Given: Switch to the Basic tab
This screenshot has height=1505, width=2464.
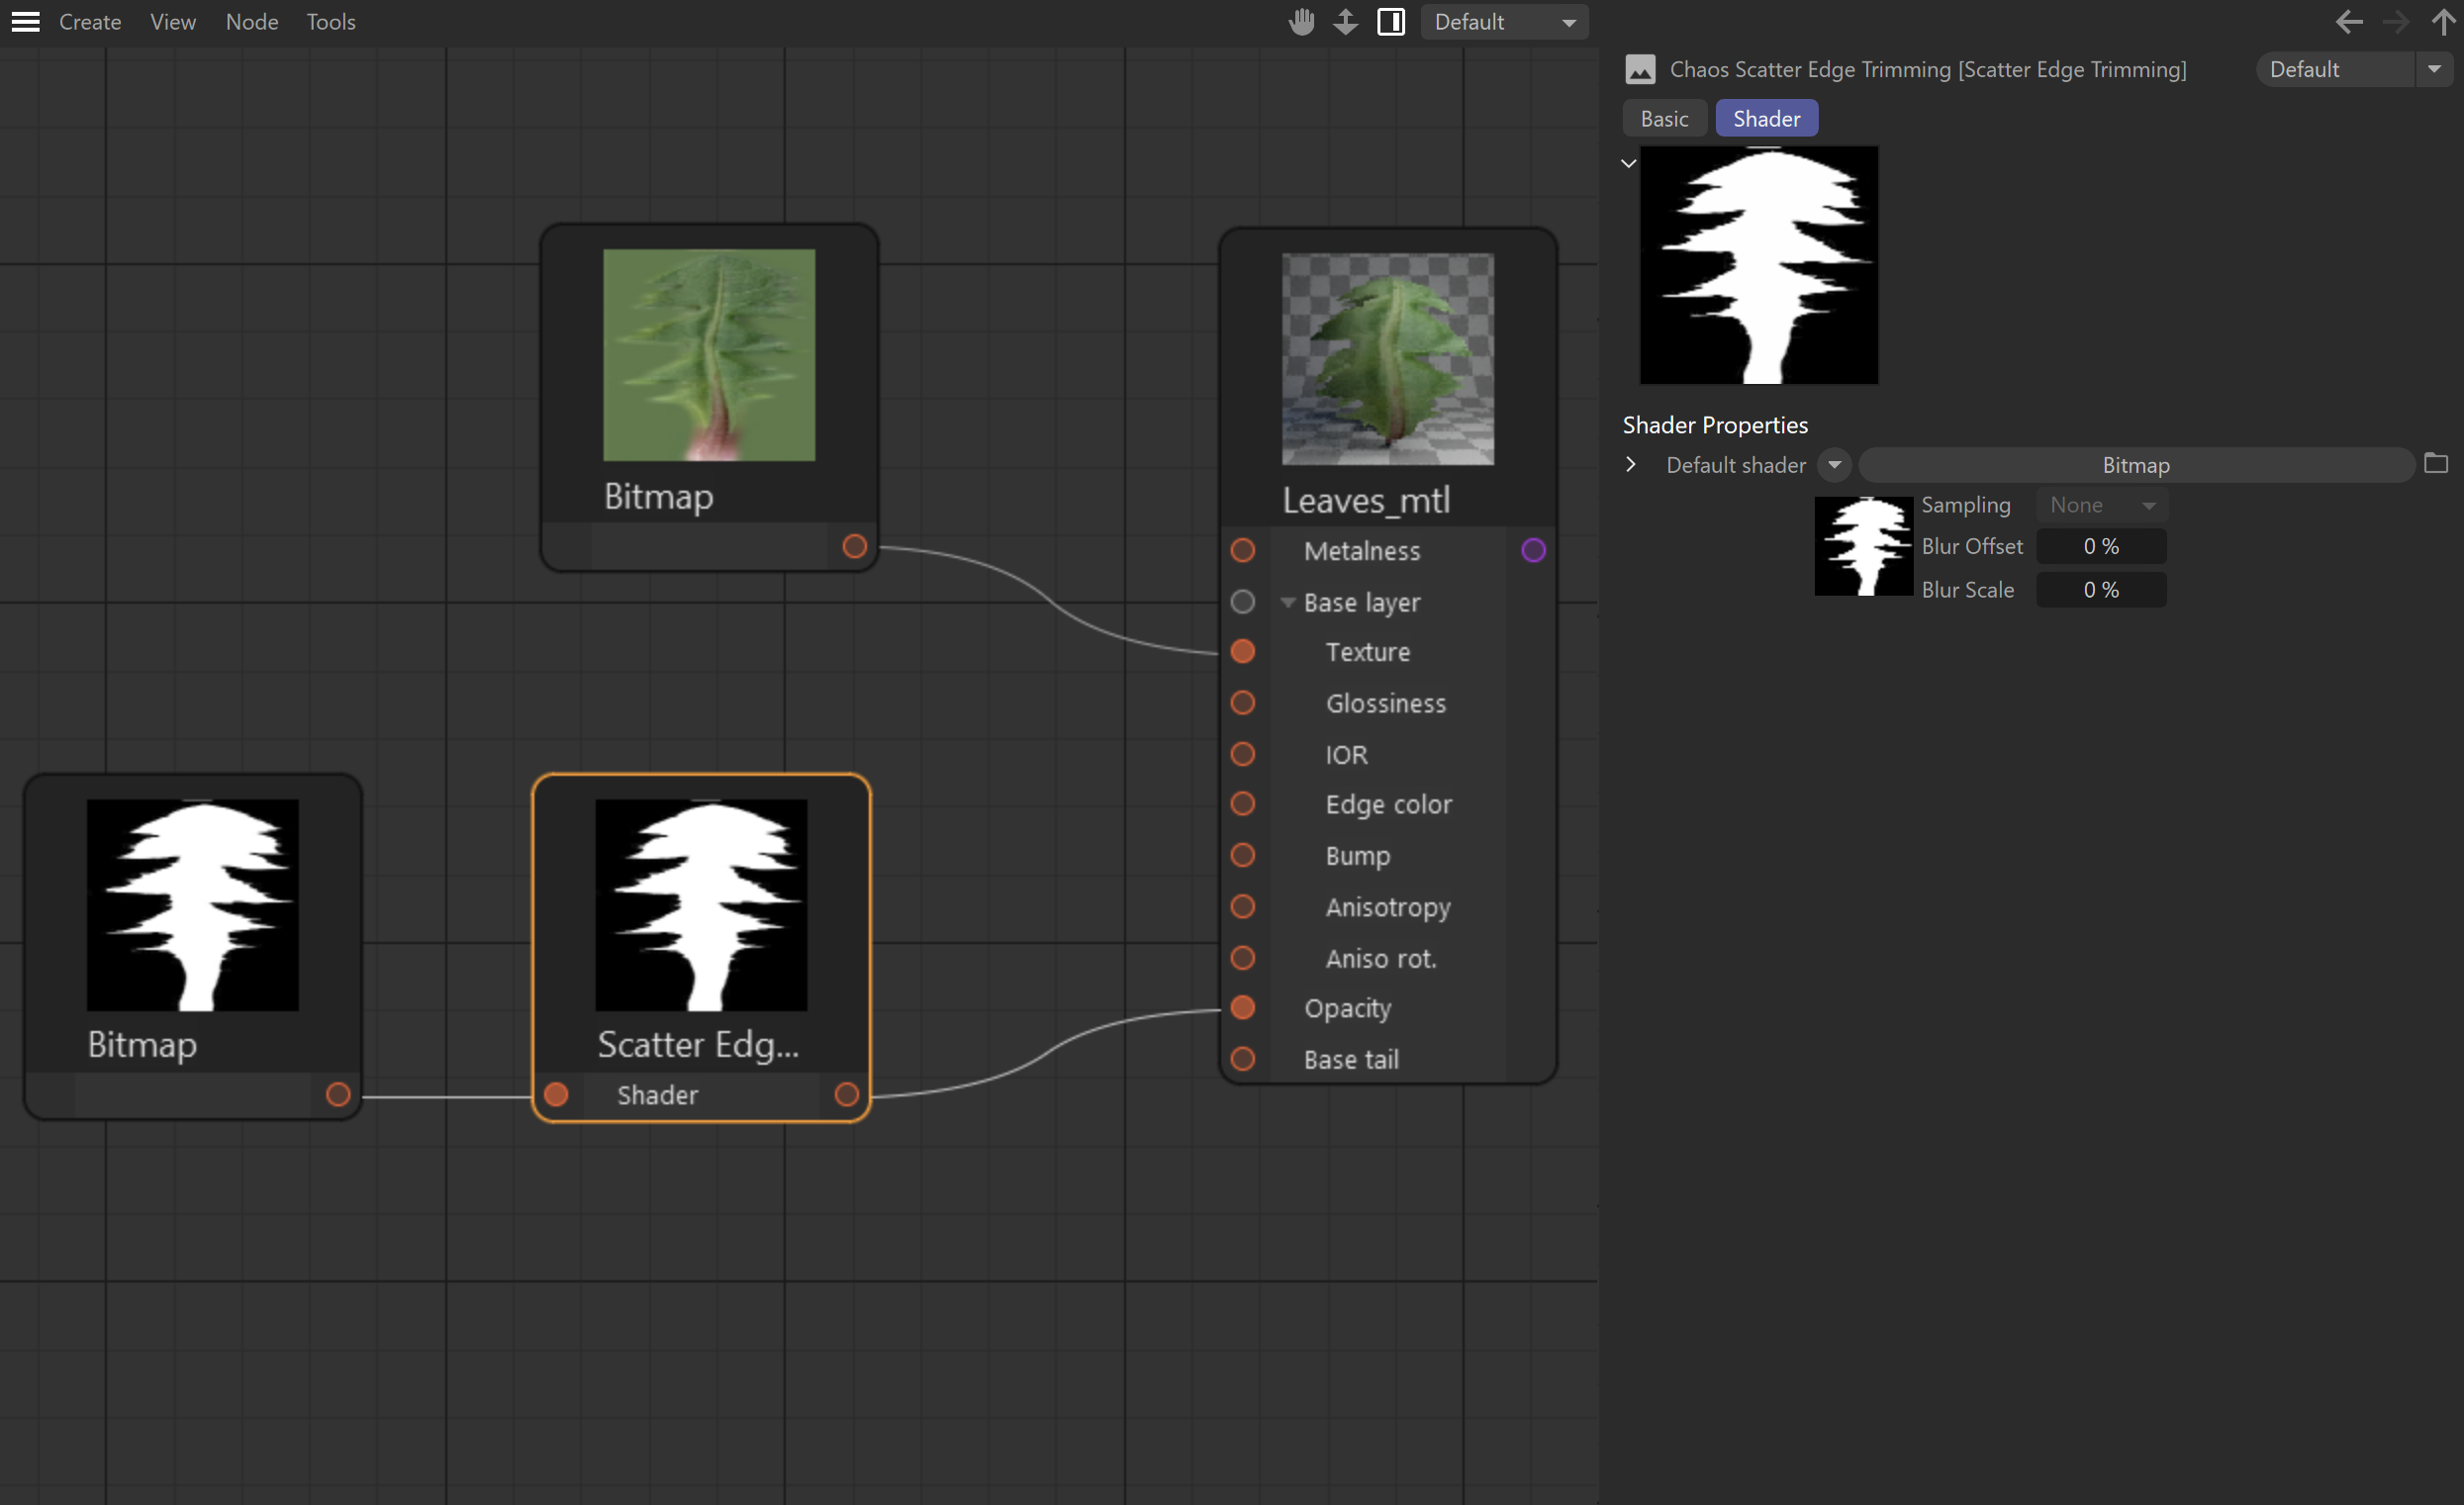Looking at the screenshot, I should tap(1664, 118).
